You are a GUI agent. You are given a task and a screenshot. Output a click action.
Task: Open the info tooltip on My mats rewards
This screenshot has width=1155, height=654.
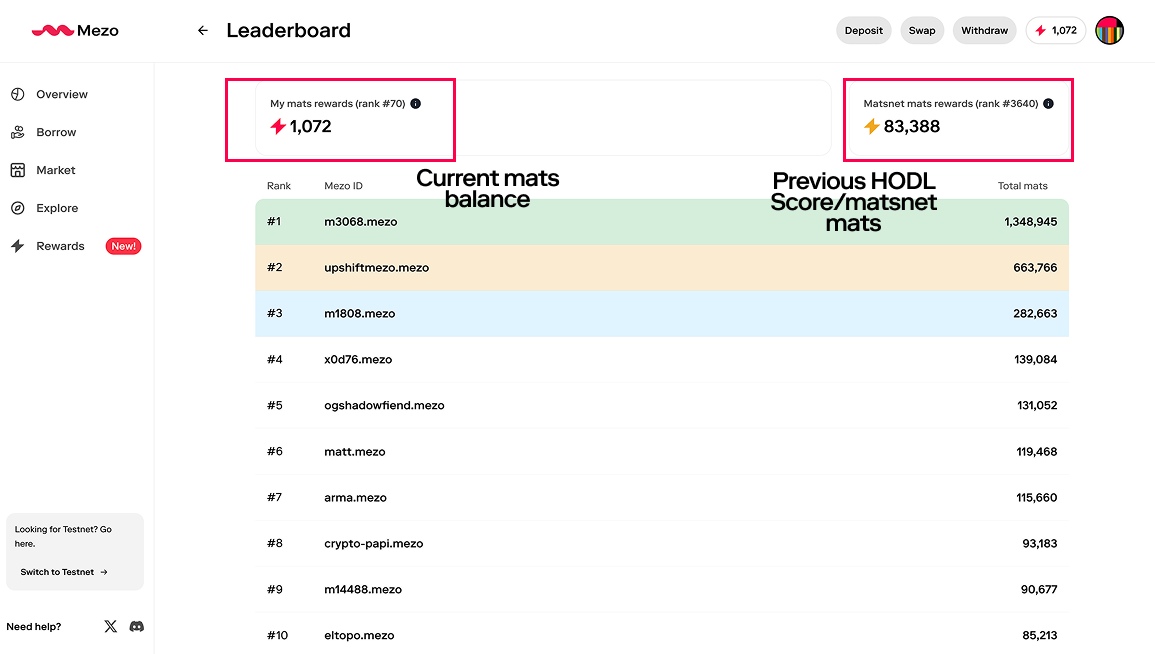pos(417,103)
